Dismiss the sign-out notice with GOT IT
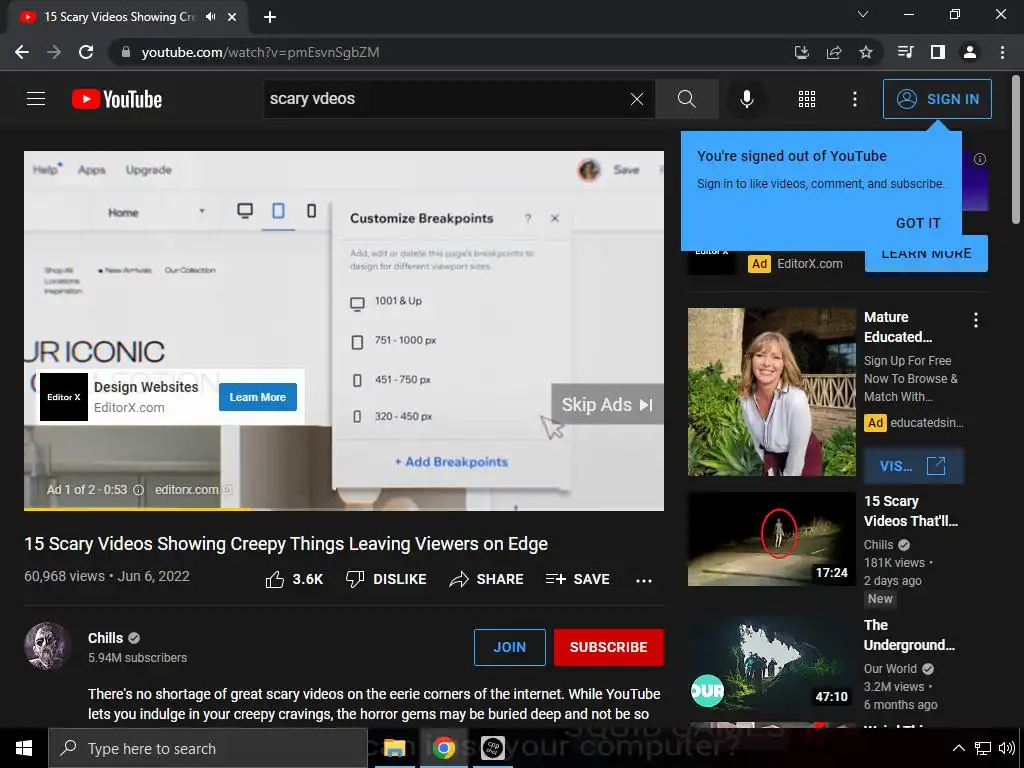Viewport: 1024px width, 768px height. (x=918, y=223)
